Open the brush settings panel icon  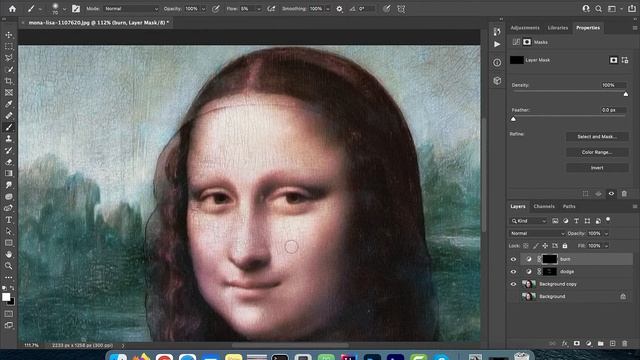coord(76,9)
